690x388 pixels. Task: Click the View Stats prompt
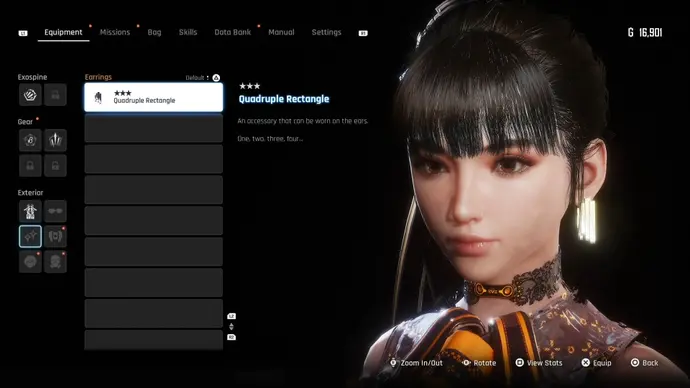[x=539, y=363]
